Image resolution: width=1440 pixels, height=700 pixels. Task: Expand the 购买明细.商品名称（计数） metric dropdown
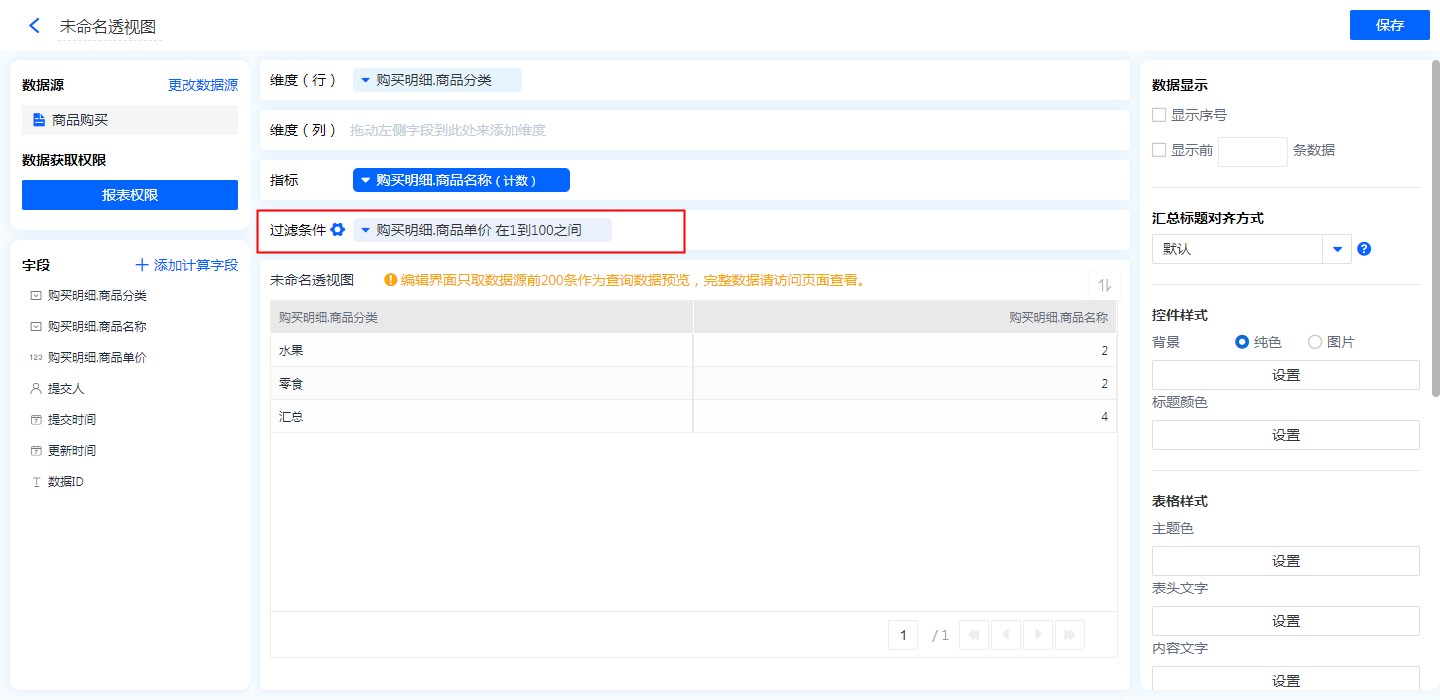[365, 180]
